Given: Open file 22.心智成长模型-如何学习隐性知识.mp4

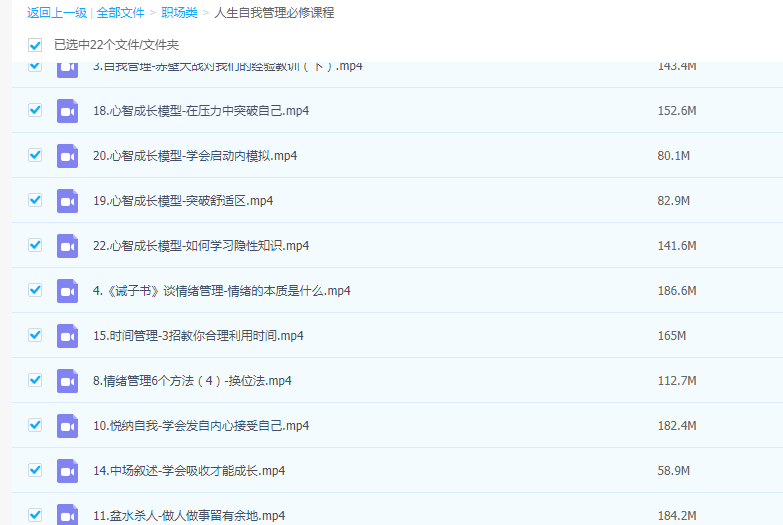Looking at the screenshot, I should [200, 246].
